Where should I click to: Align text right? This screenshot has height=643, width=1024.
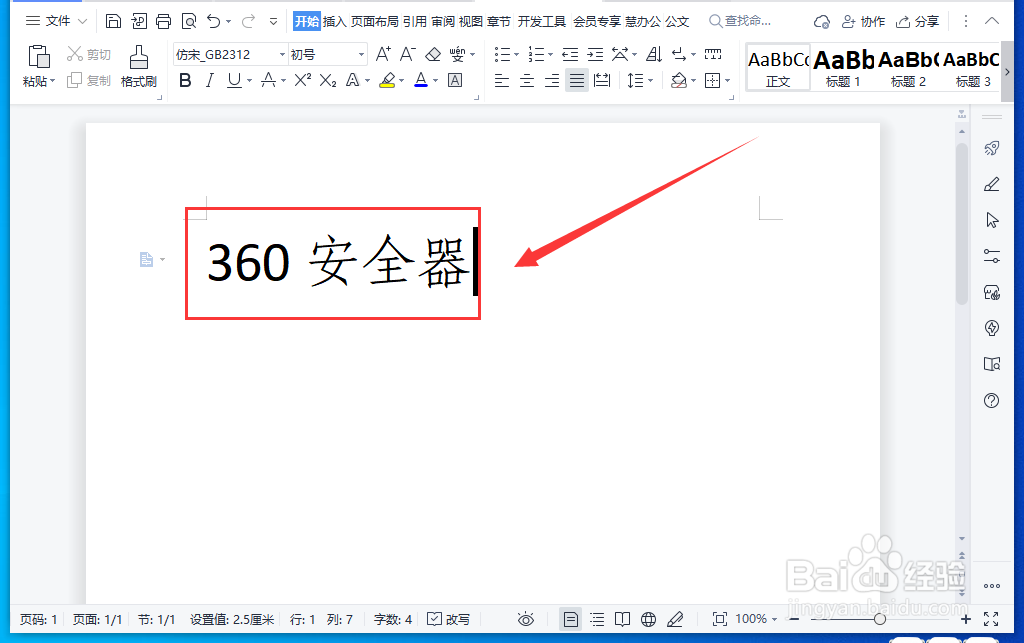pos(552,80)
